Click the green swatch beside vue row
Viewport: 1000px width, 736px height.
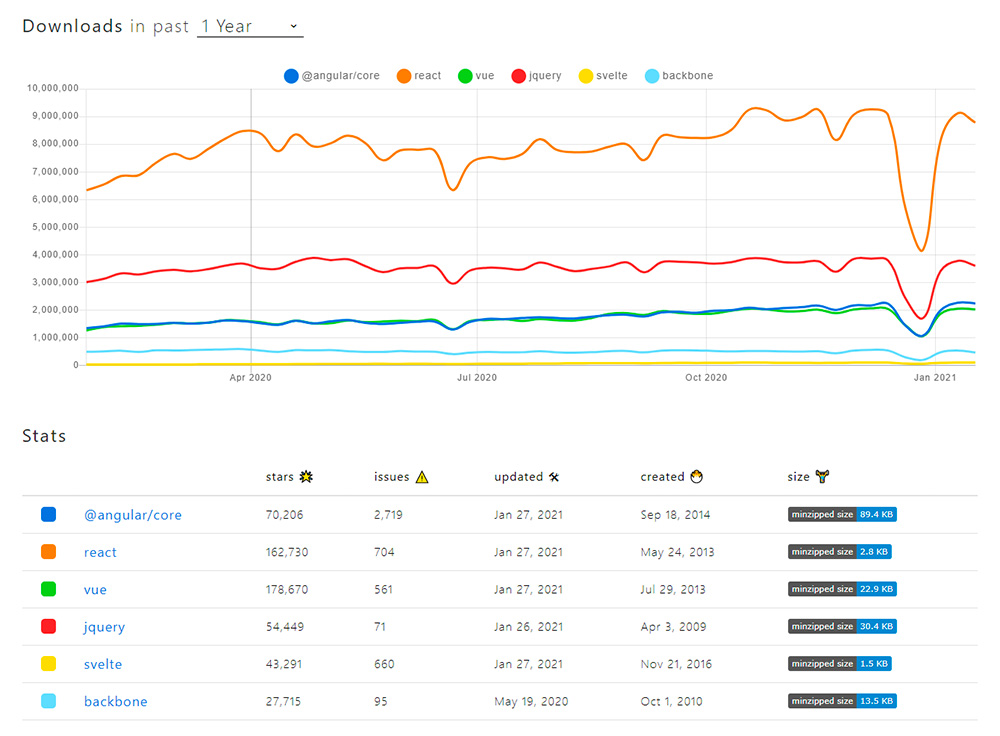[x=48, y=589]
